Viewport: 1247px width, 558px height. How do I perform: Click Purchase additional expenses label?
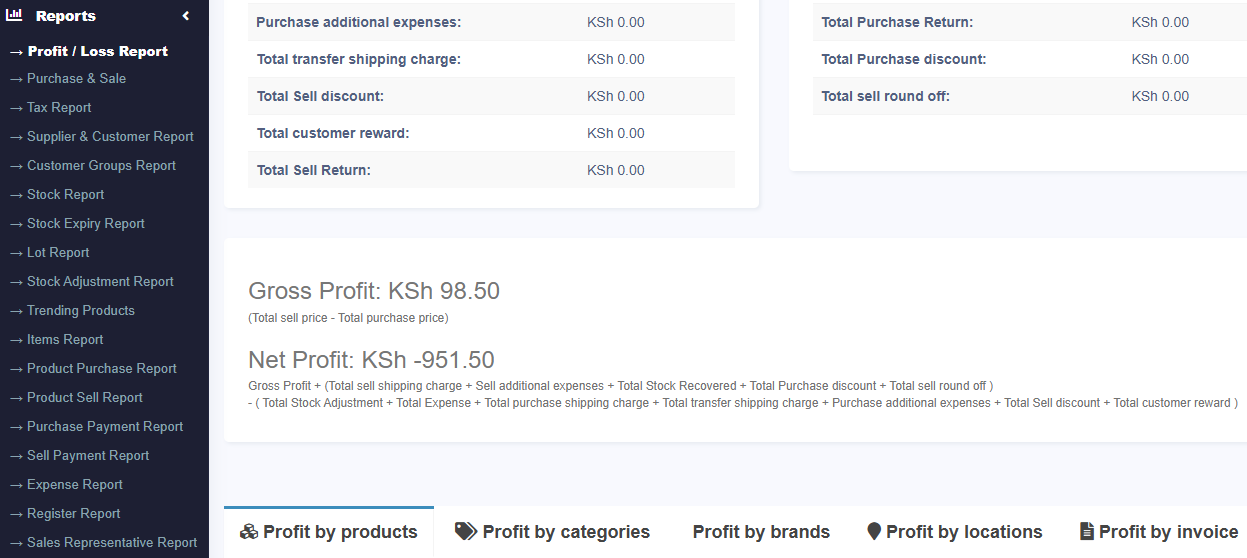[x=359, y=22]
